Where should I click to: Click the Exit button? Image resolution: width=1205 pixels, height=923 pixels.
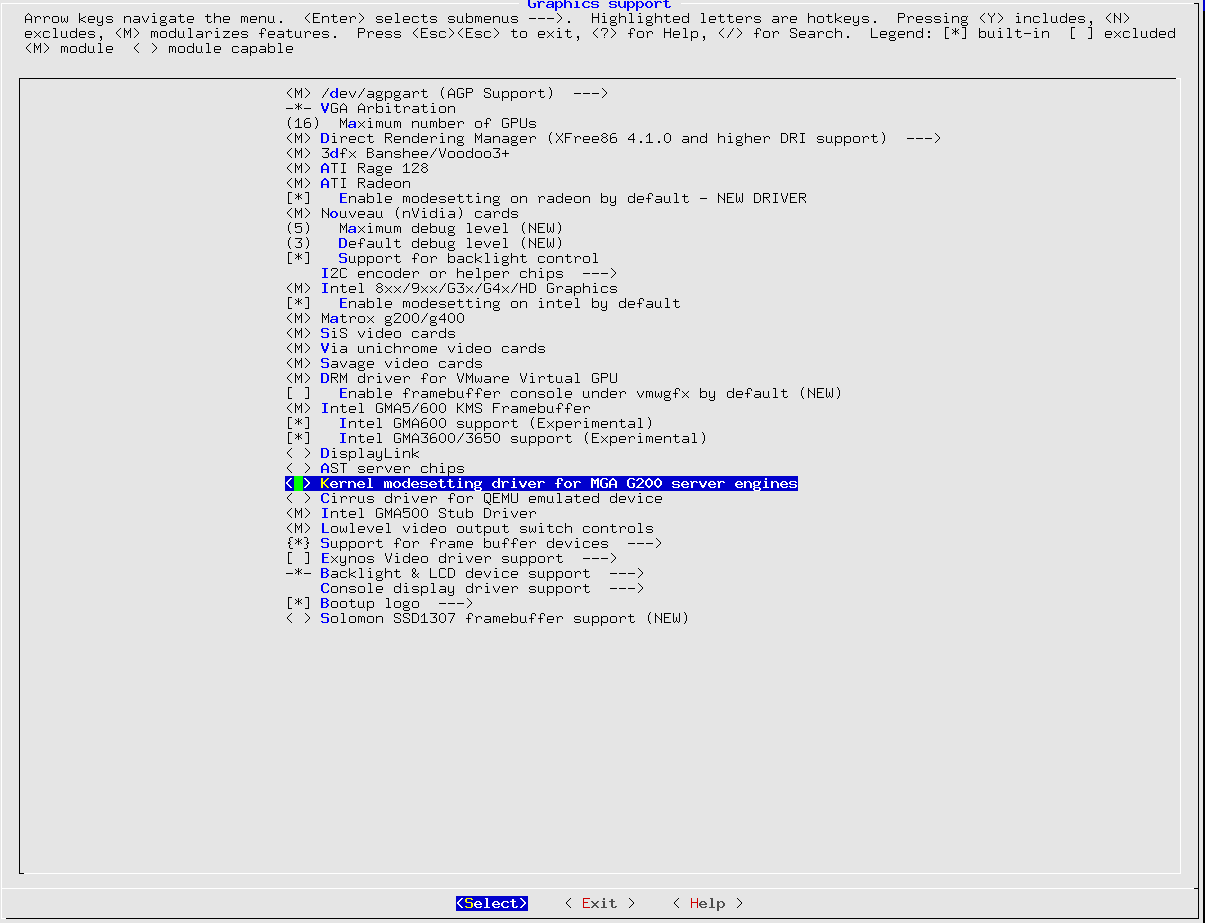click(599, 903)
